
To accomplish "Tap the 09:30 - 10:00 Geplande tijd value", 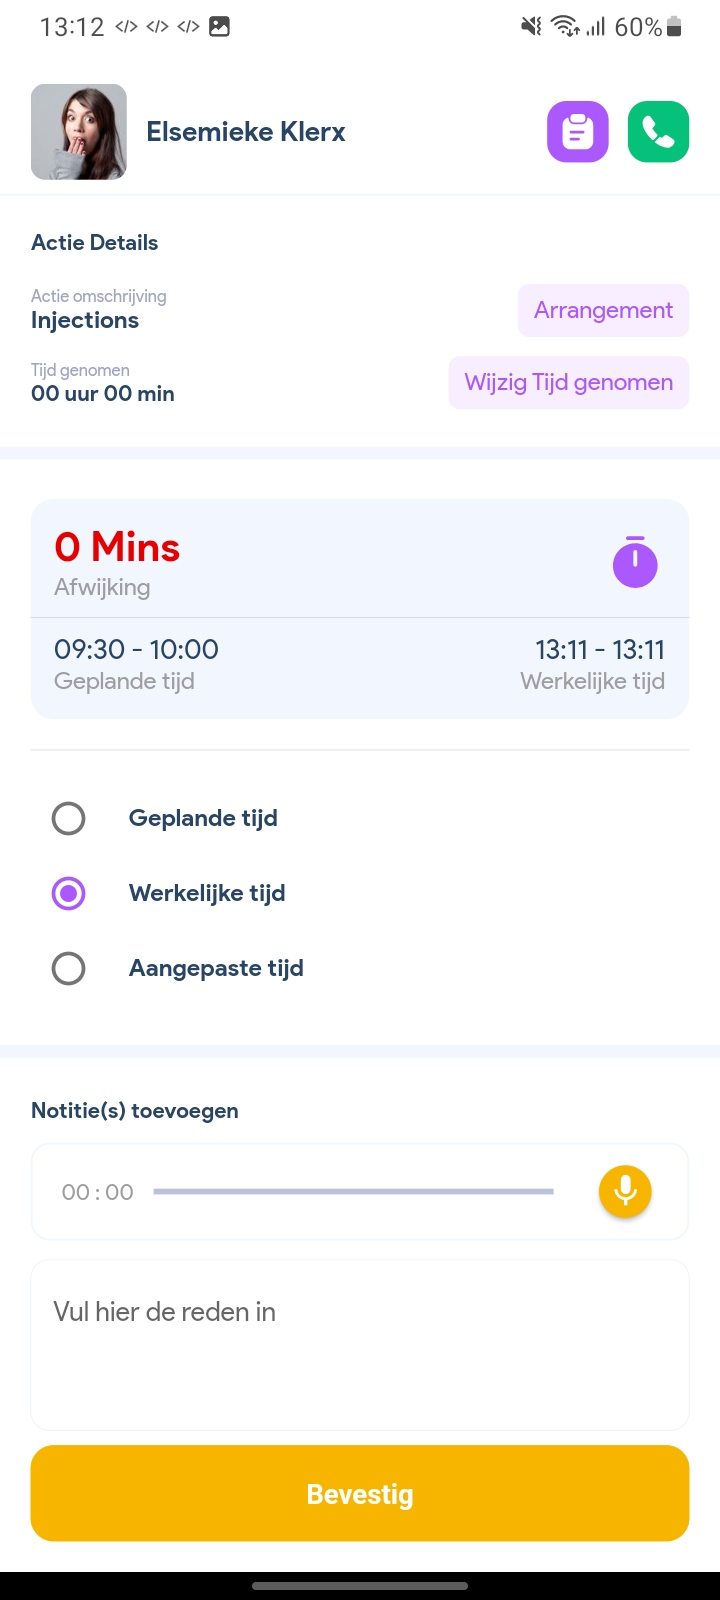I will coord(136,650).
